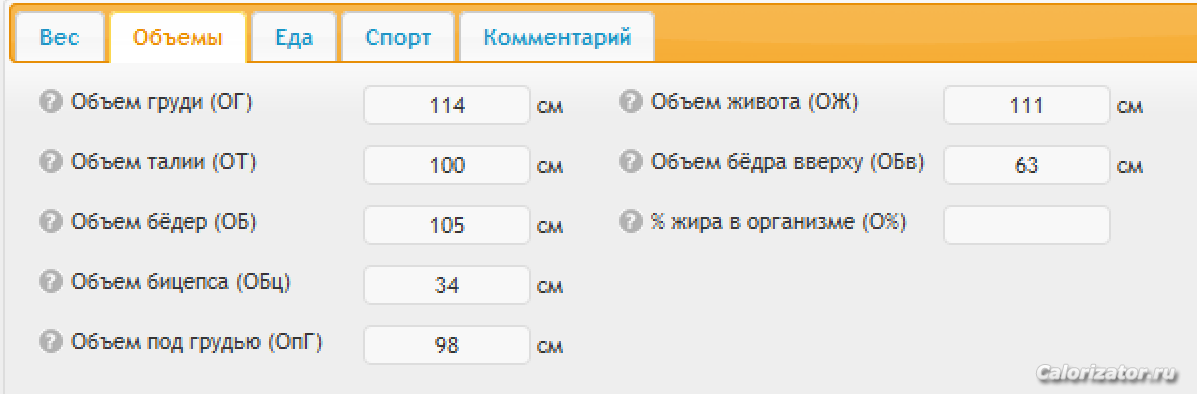Screen dimensions: 1199x394
Task: Click question icon for % жира в организме
Action: pyautogui.click(x=630, y=222)
